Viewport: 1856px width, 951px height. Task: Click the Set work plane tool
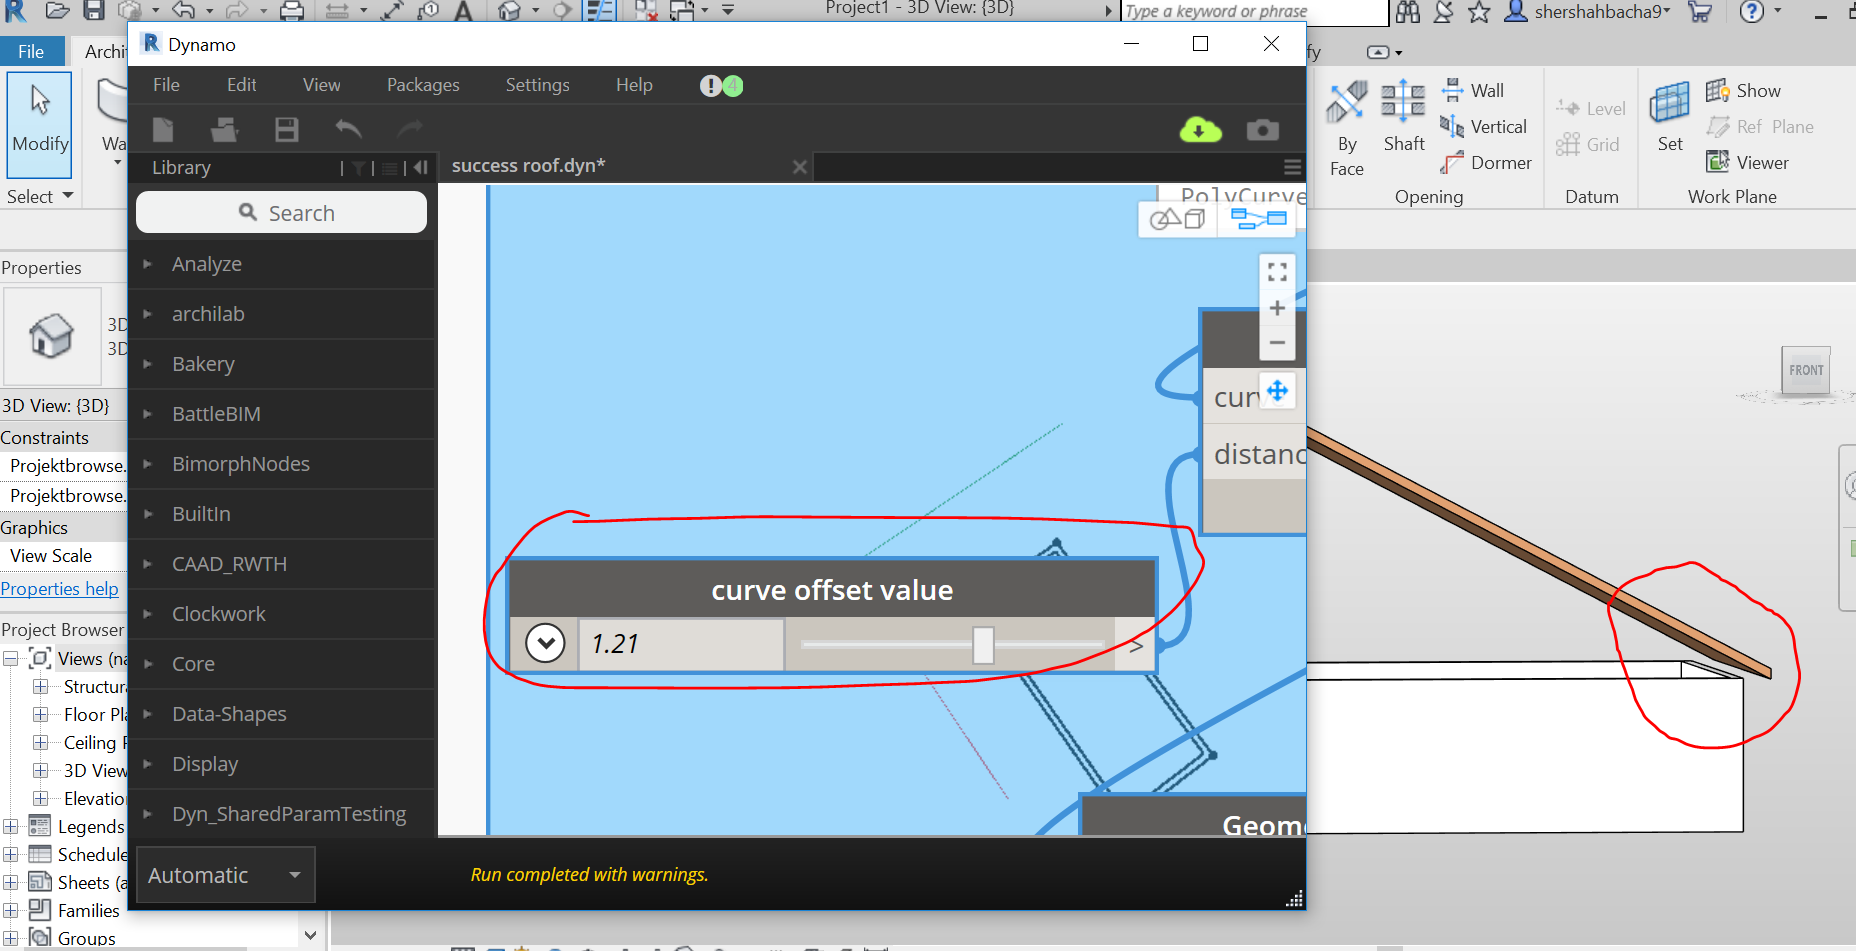tap(1670, 117)
